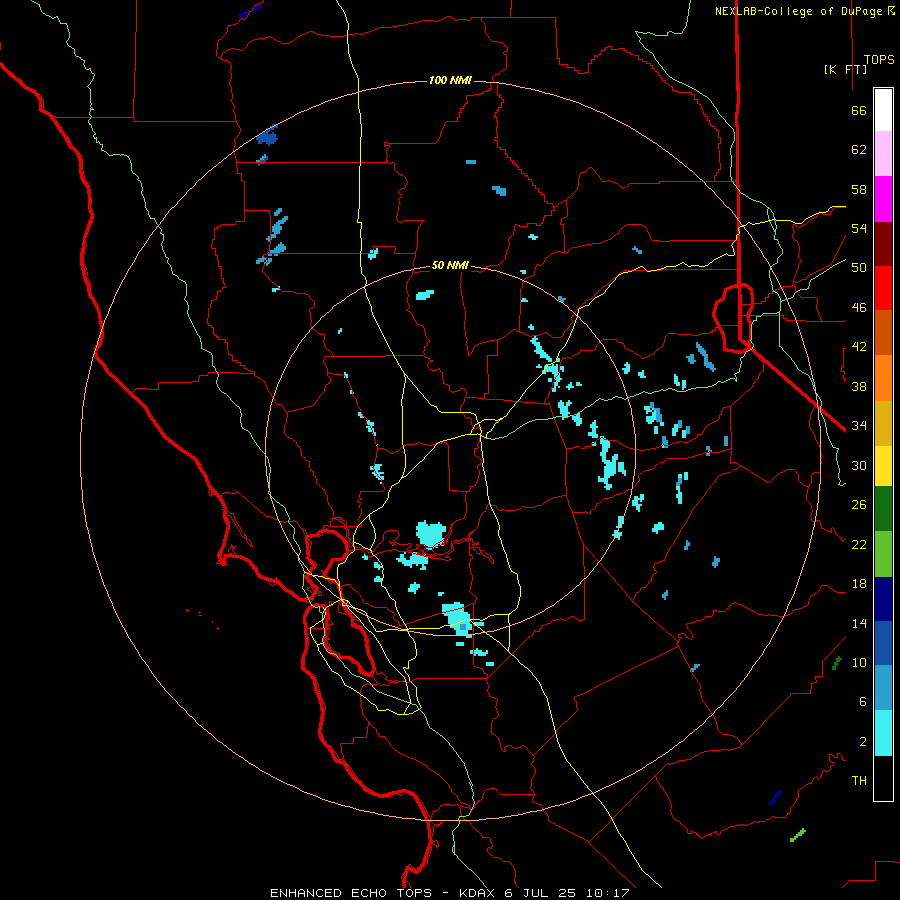The height and width of the screenshot is (900, 900).
Task: Click the legend value 66
Action: [x=859, y=110]
